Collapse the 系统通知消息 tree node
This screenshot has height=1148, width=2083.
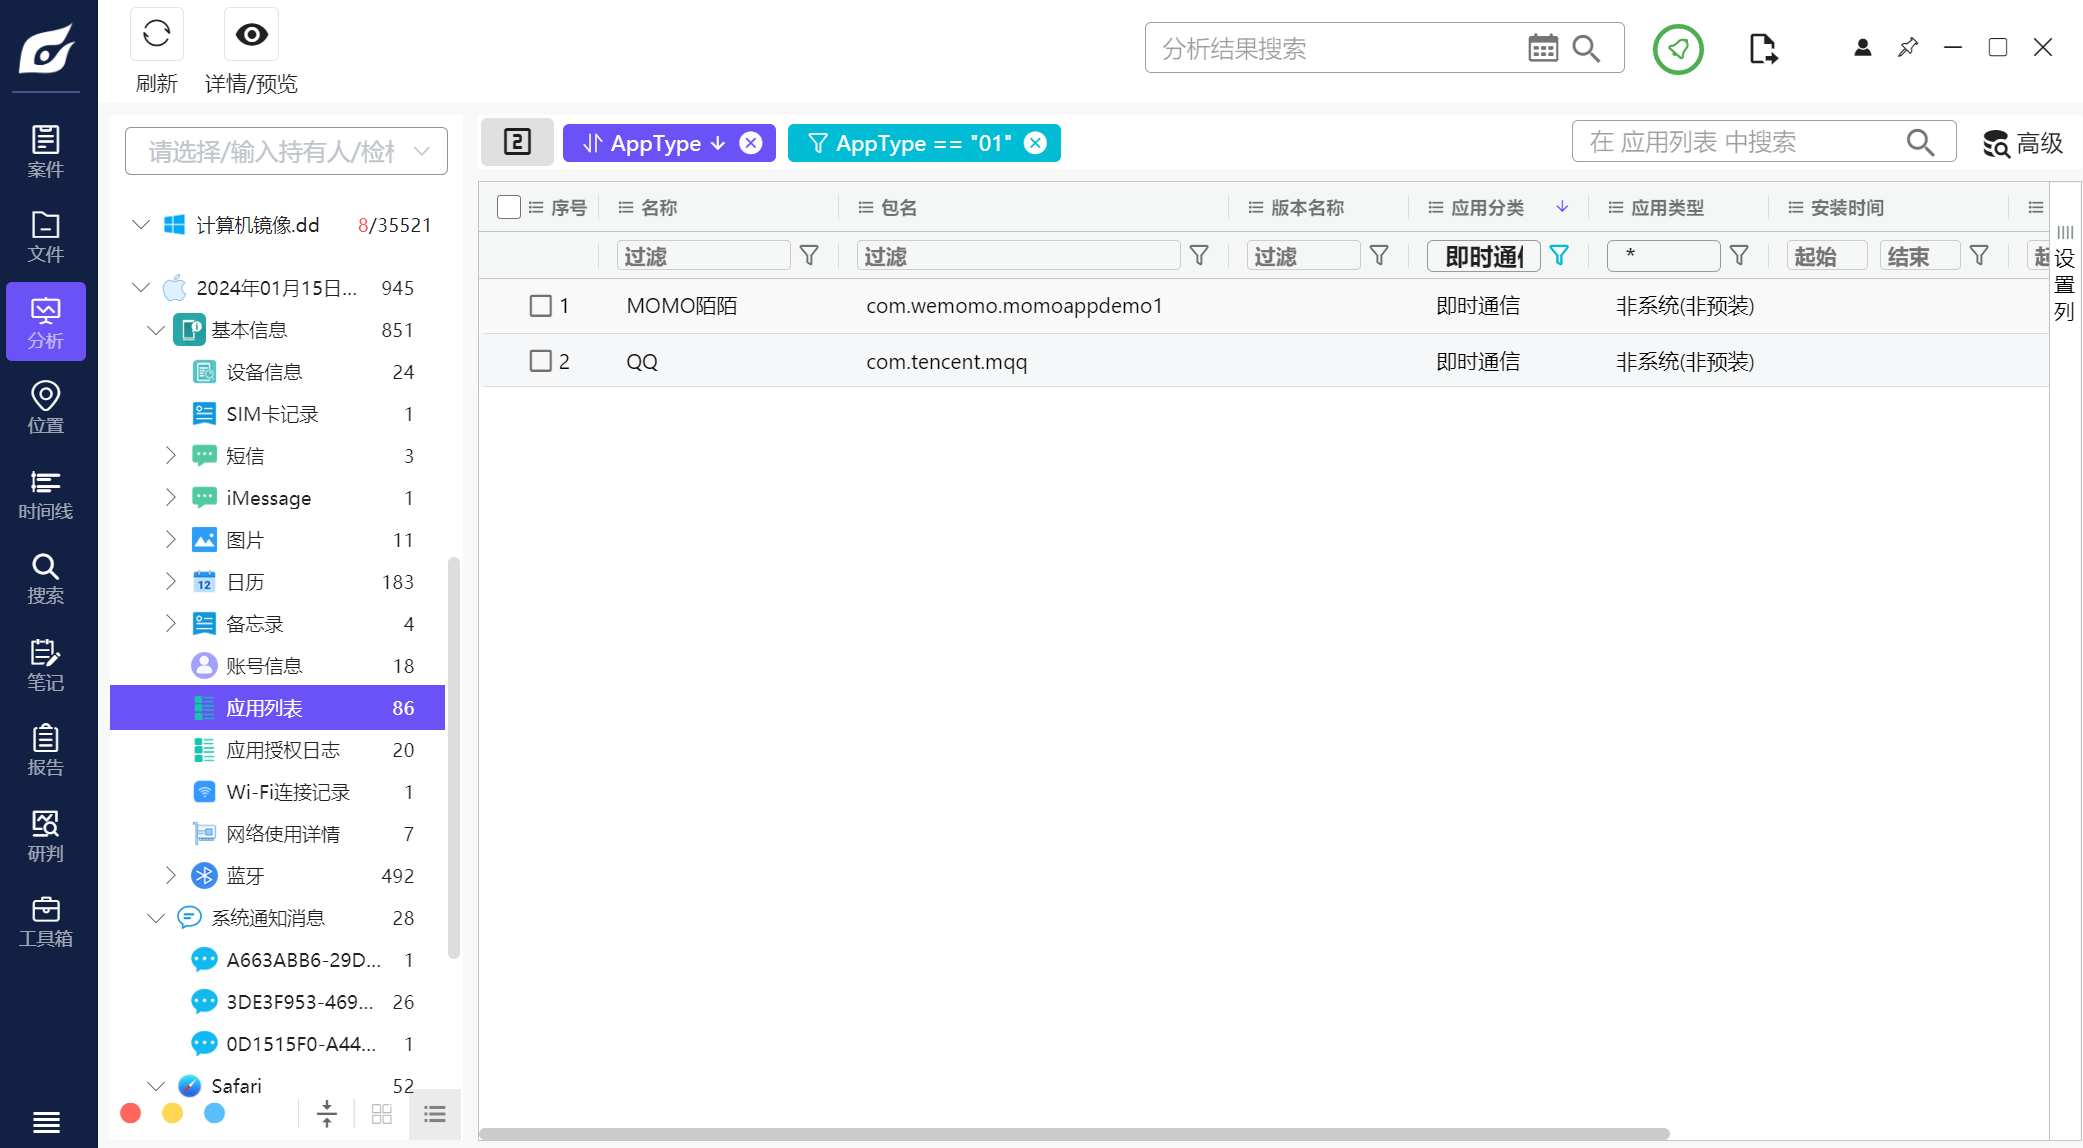(x=155, y=918)
